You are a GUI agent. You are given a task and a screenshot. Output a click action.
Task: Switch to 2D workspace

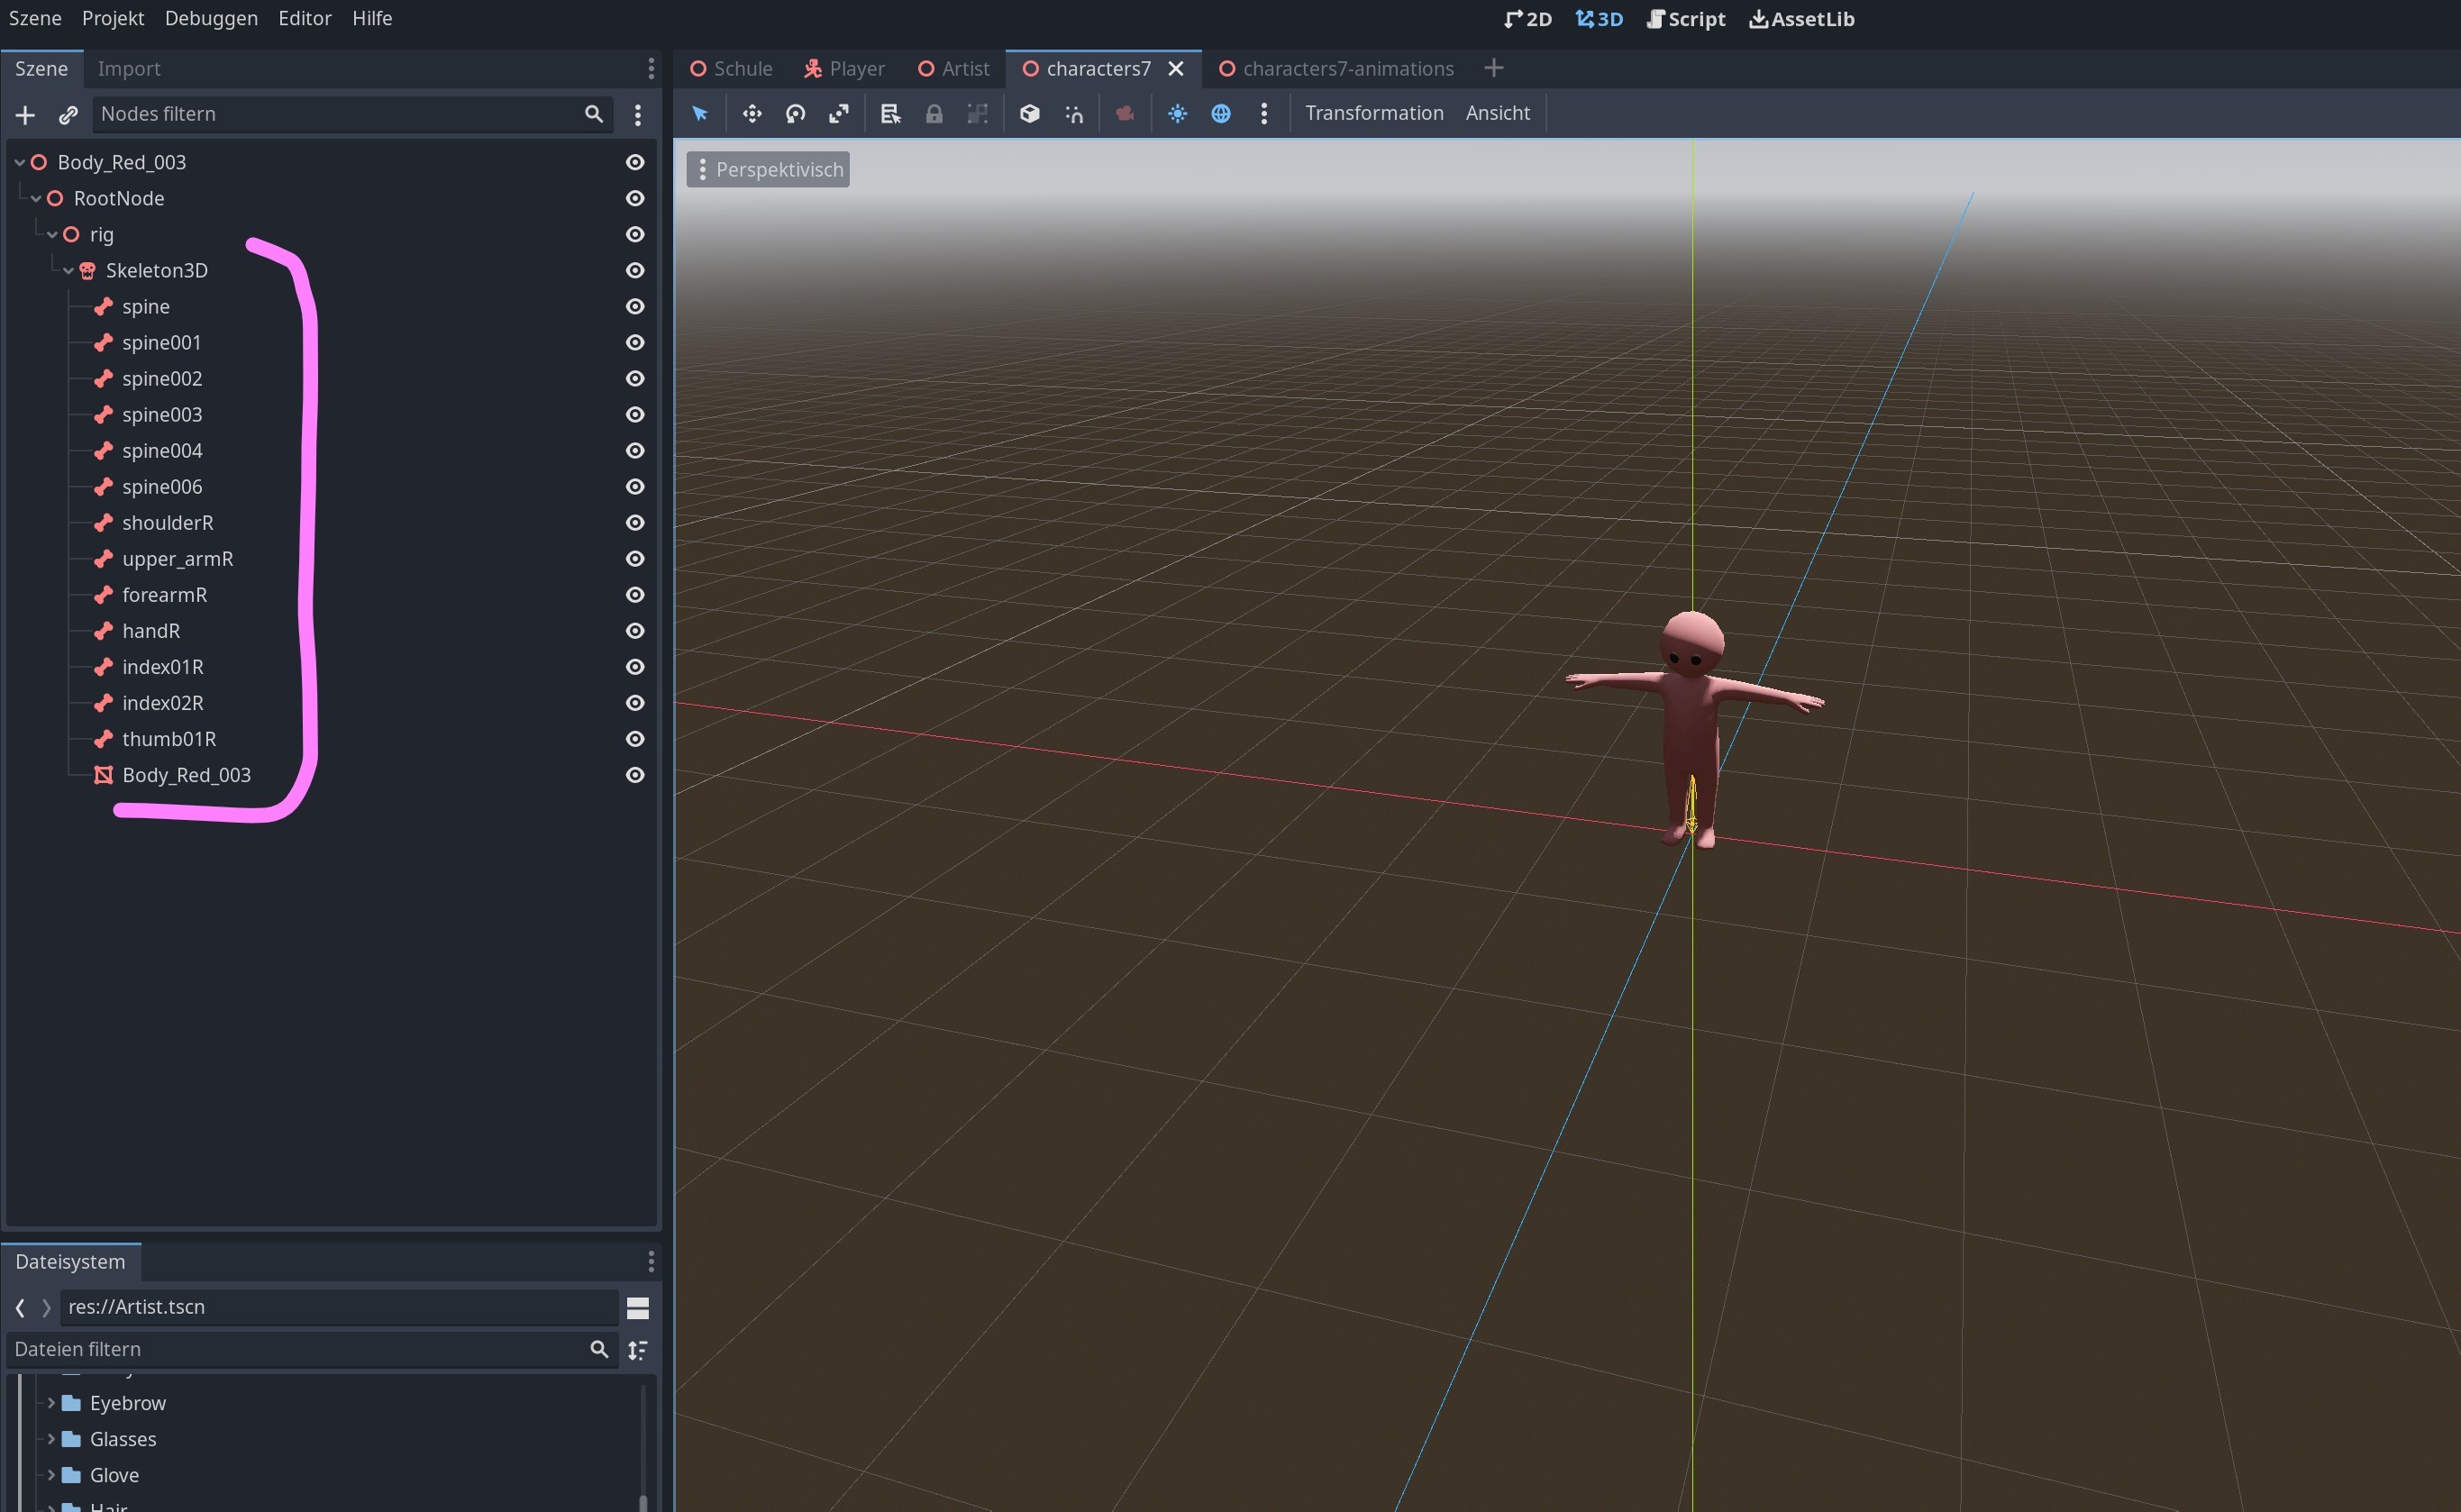[x=1528, y=19]
